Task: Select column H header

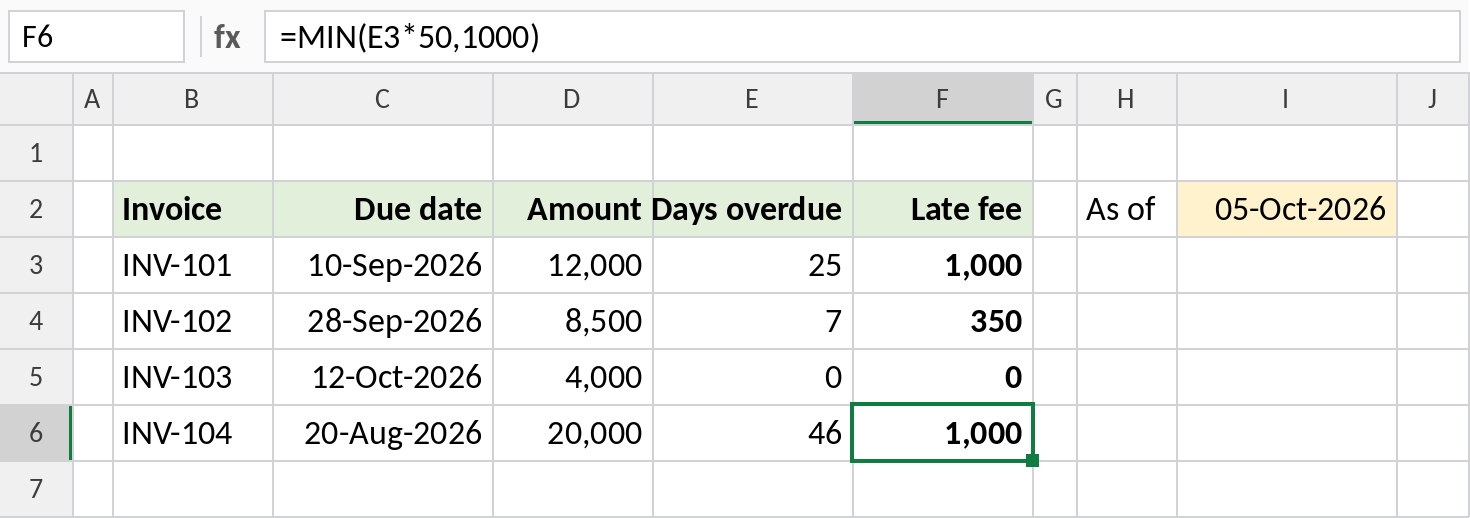Action: [x=1126, y=98]
